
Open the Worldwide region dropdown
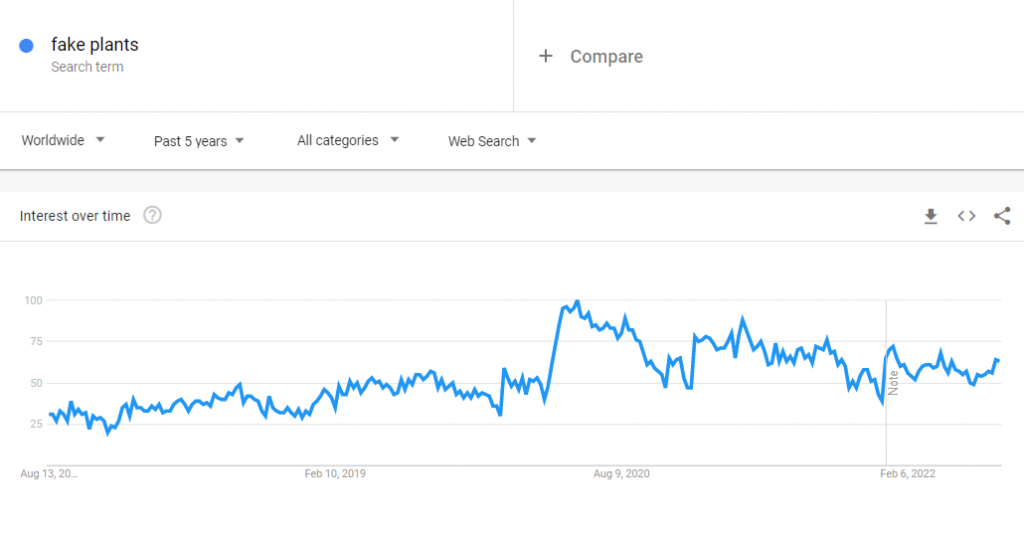pos(64,141)
